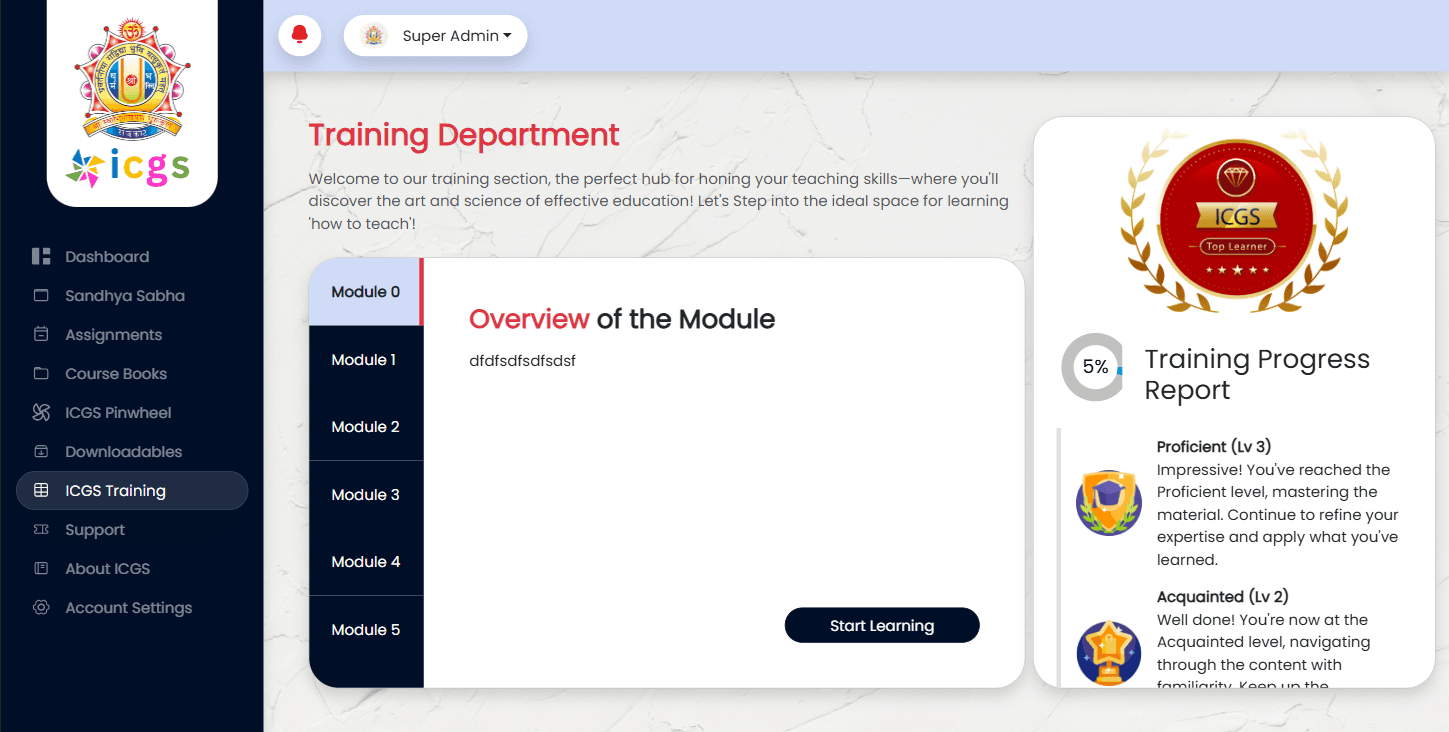The height and width of the screenshot is (732, 1449).
Task: Click the Dashboard sidebar icon
Action: click(41, 257)
